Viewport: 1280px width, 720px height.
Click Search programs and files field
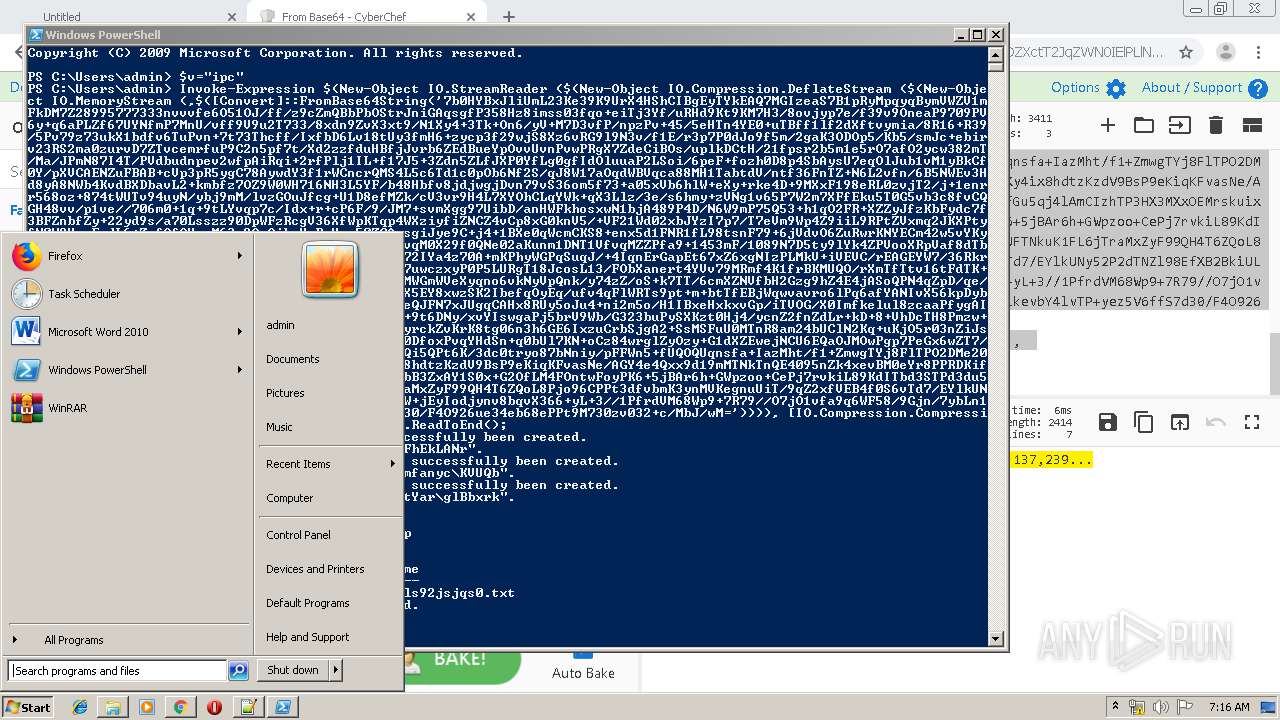117,671
